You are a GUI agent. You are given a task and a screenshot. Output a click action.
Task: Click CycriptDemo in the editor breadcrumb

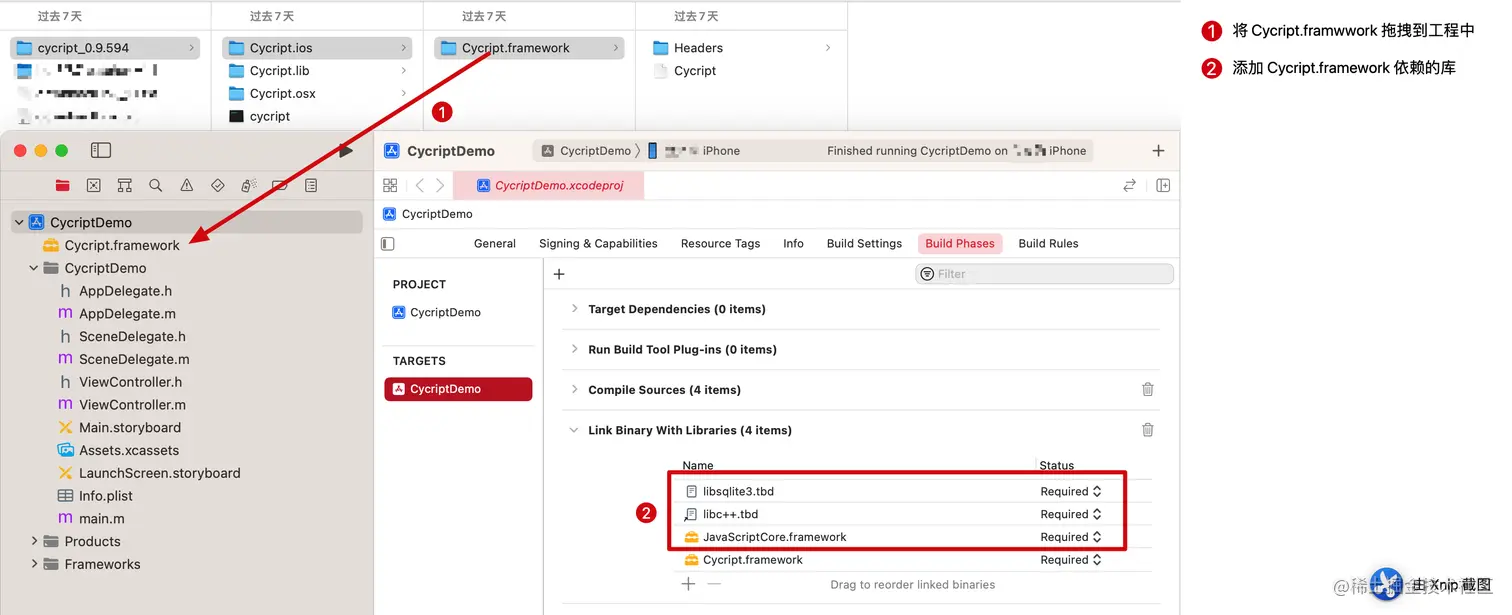click(x=428, y=214)
